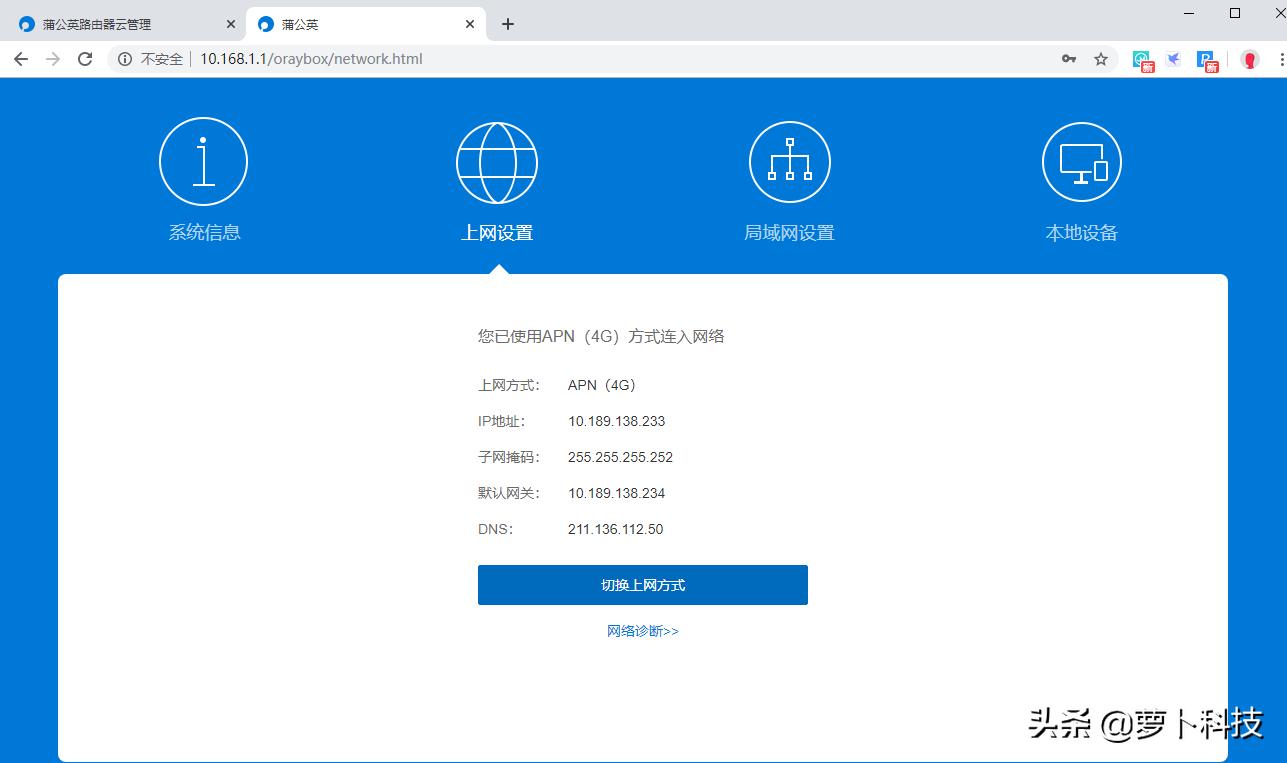1287x763 pixels.
Task: Bookmark the page with the star icon
Action: click(x=1101, y=59)
